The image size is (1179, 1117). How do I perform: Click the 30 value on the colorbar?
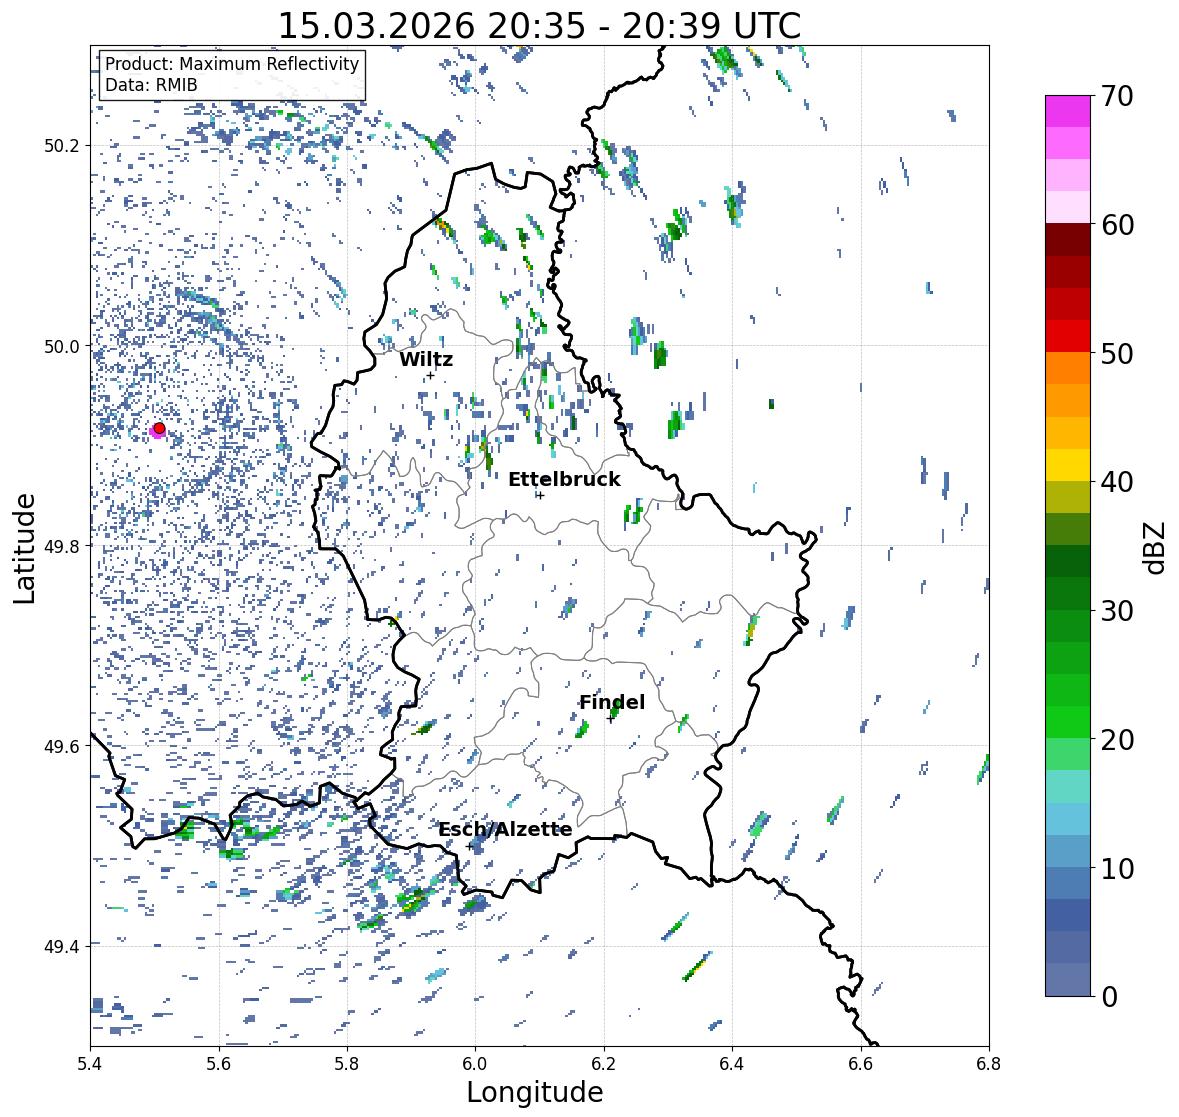point(1116,611)
